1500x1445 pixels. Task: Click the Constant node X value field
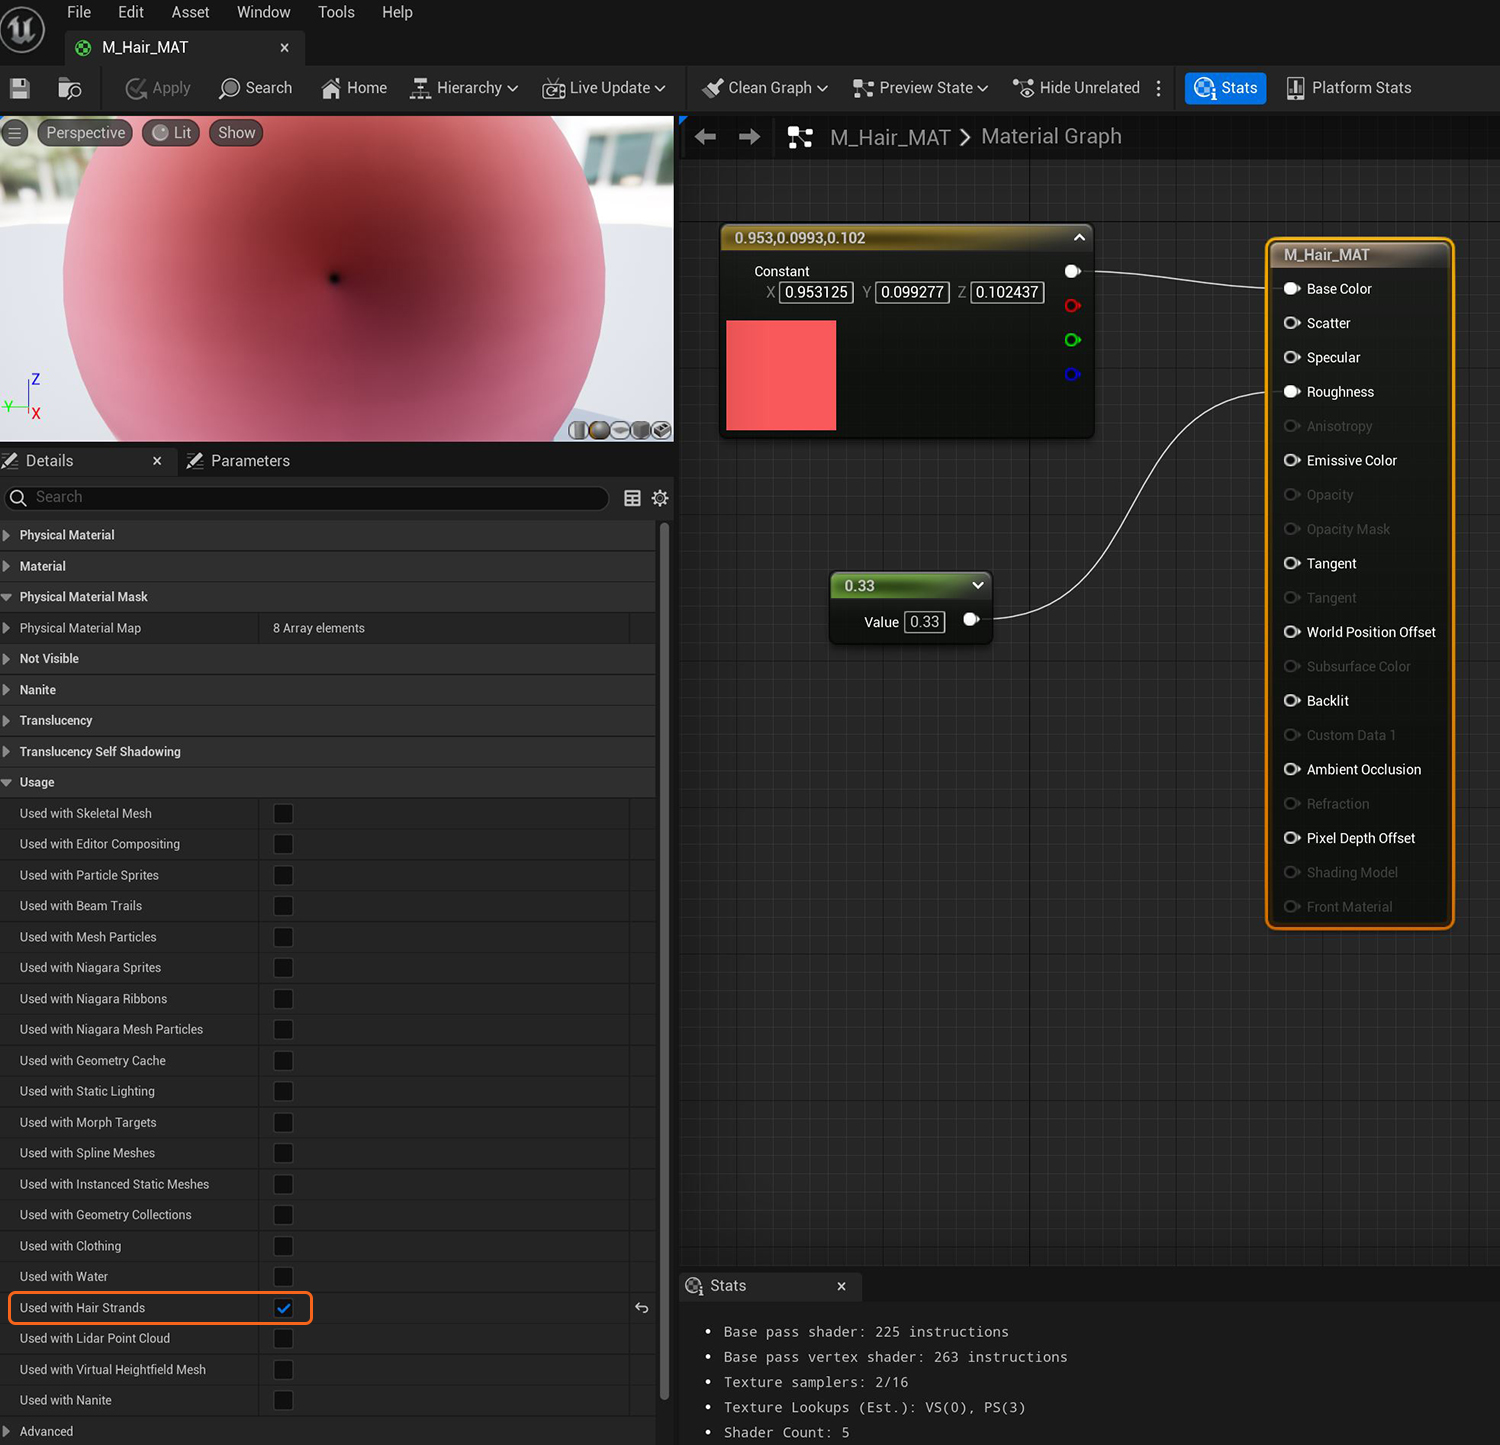[816, 292]
